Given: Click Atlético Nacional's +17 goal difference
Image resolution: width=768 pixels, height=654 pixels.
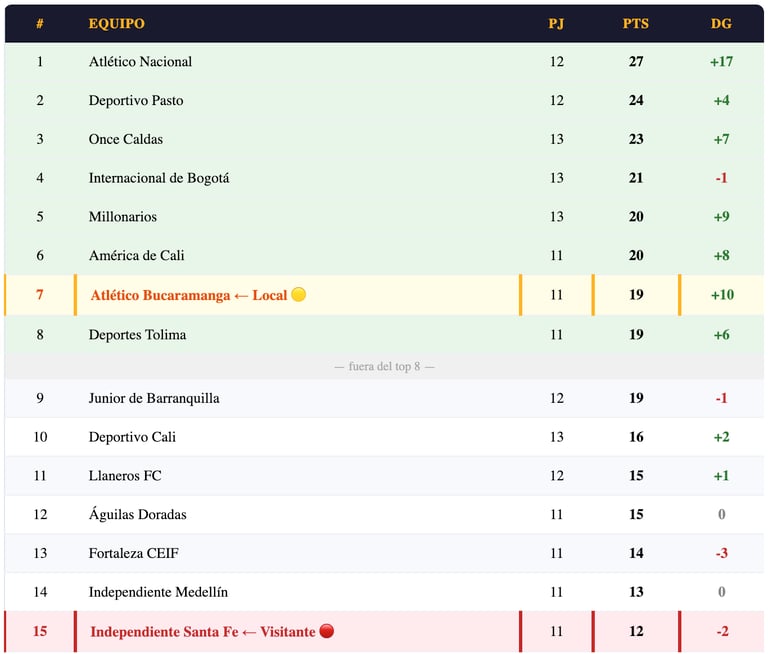Looking at the screenshot, I should tap(721, 62).
